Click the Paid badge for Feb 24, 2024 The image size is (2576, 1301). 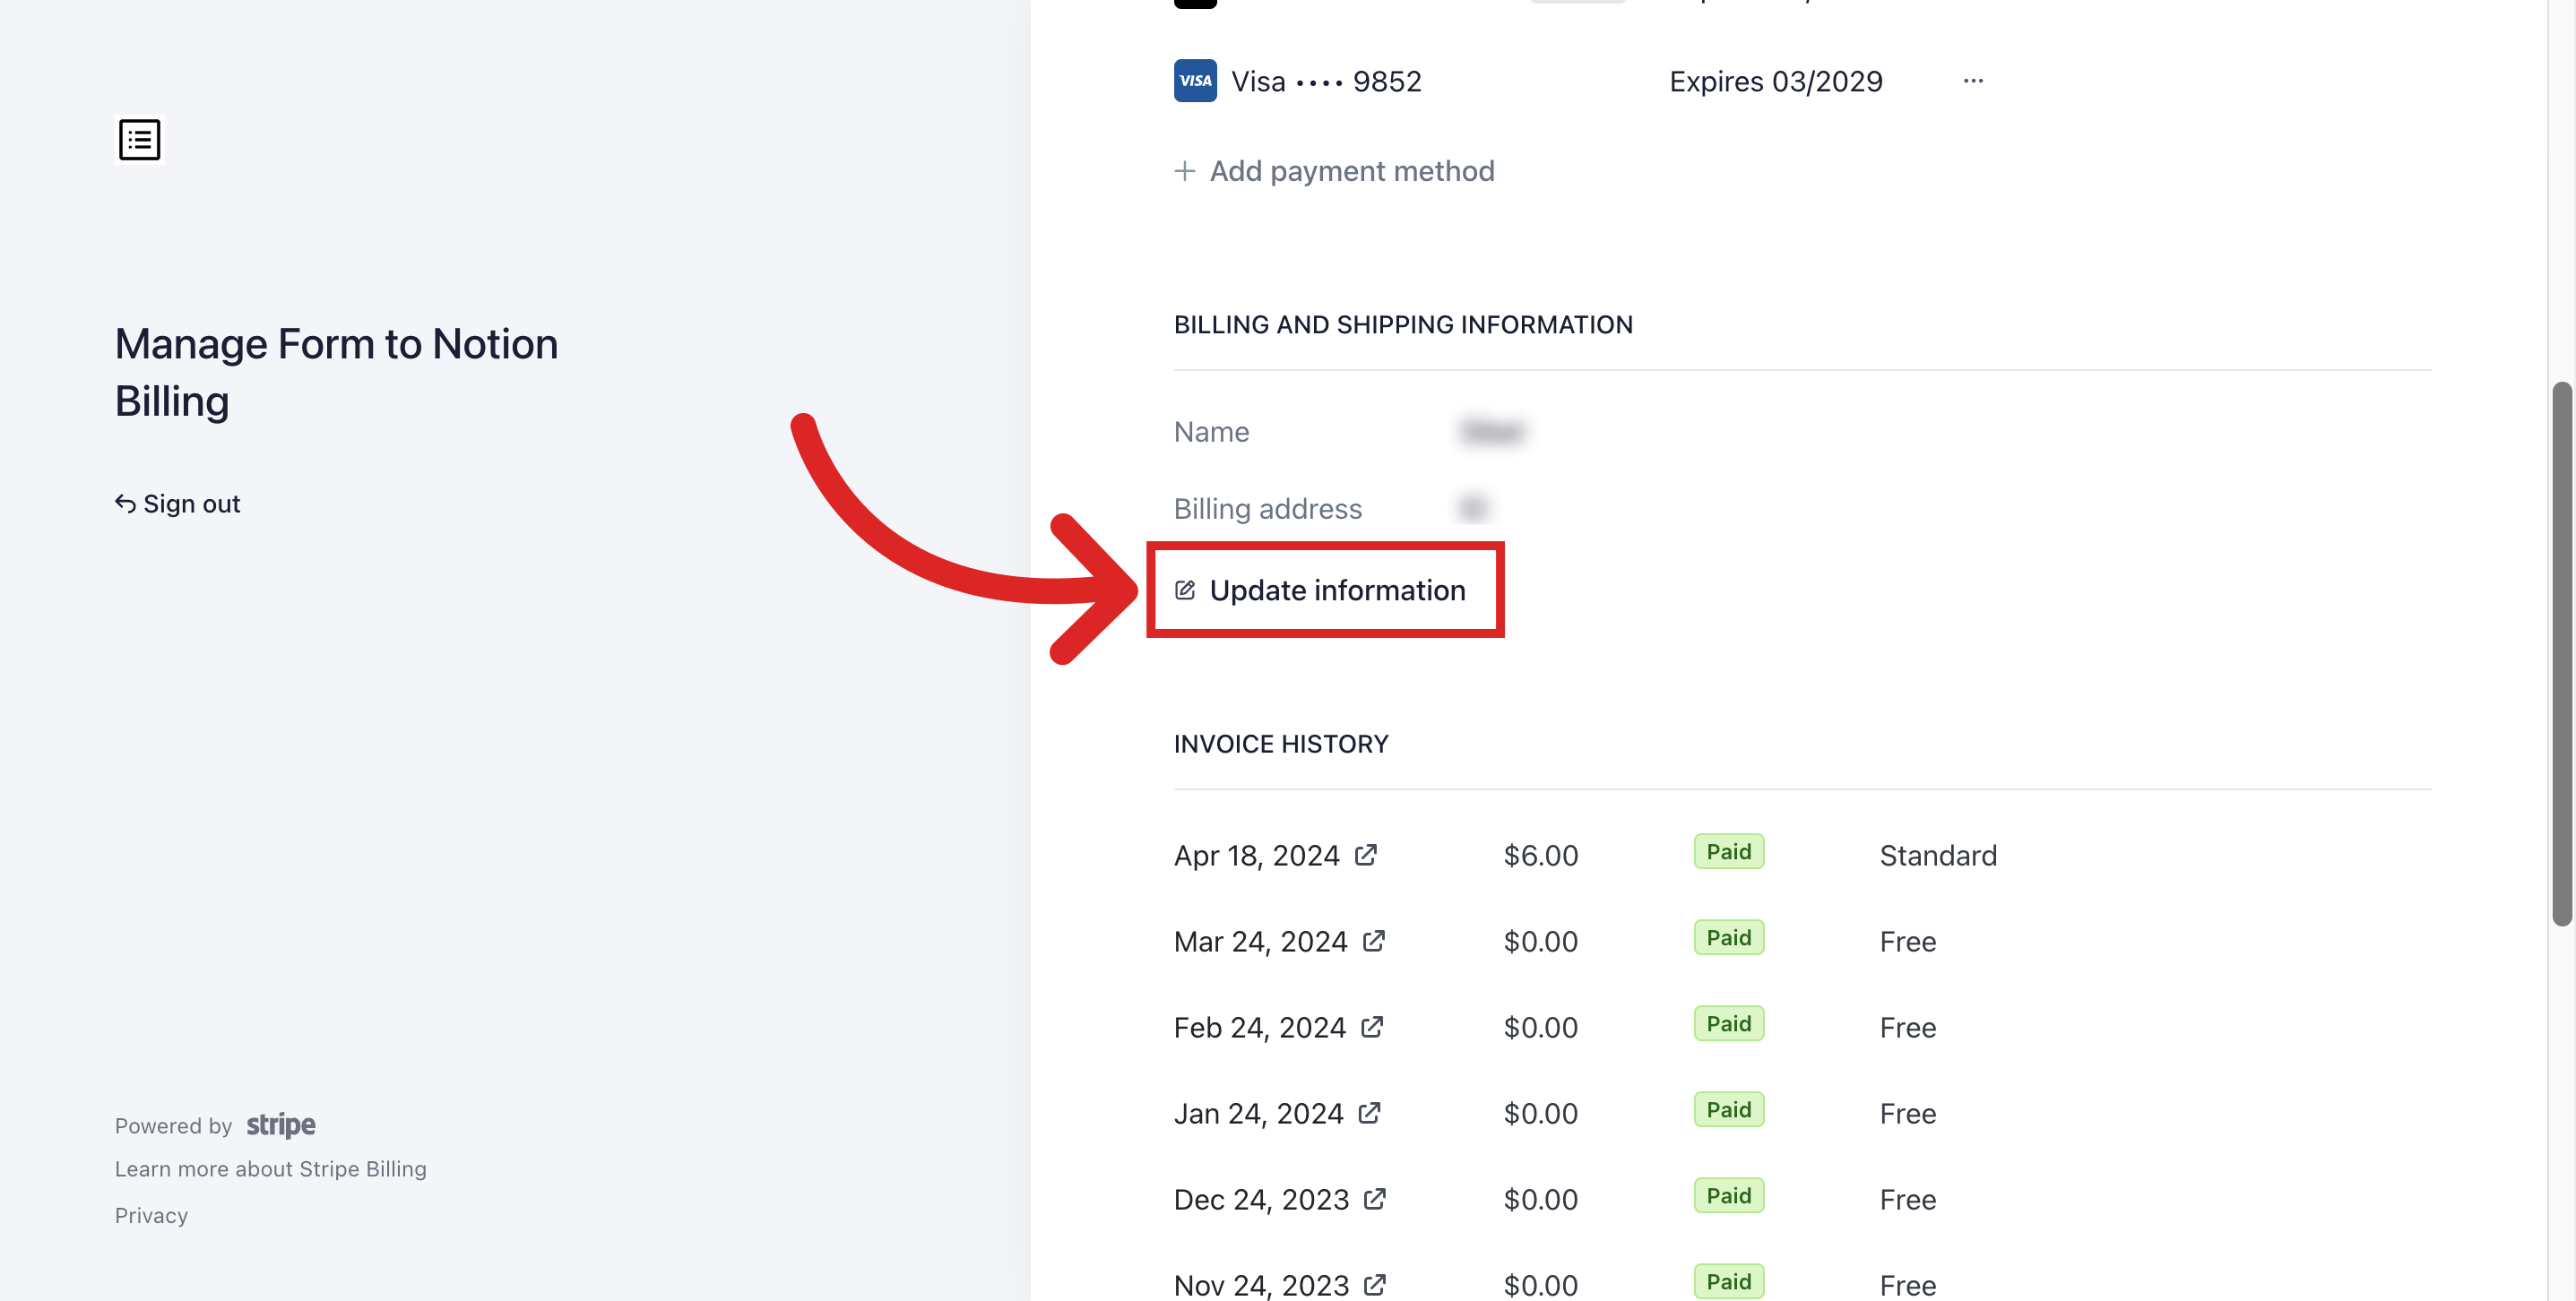(x=1729, y=1024)
